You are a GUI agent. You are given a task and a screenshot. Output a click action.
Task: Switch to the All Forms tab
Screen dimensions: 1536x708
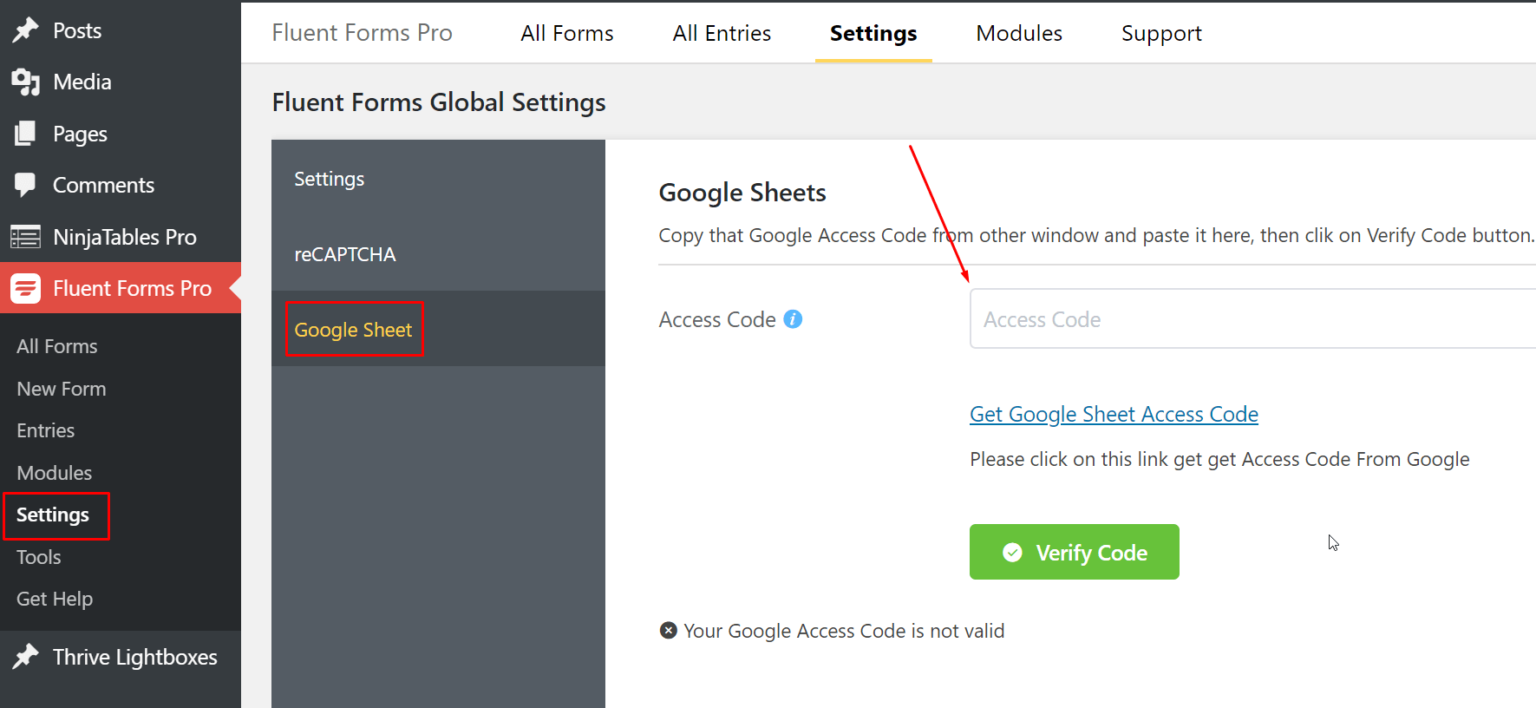click(566, 32)
